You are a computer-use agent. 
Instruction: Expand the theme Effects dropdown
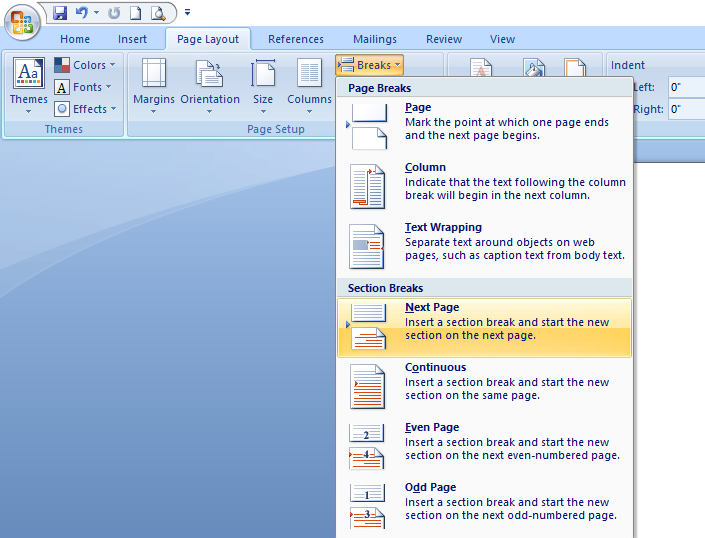coord(86,109)
